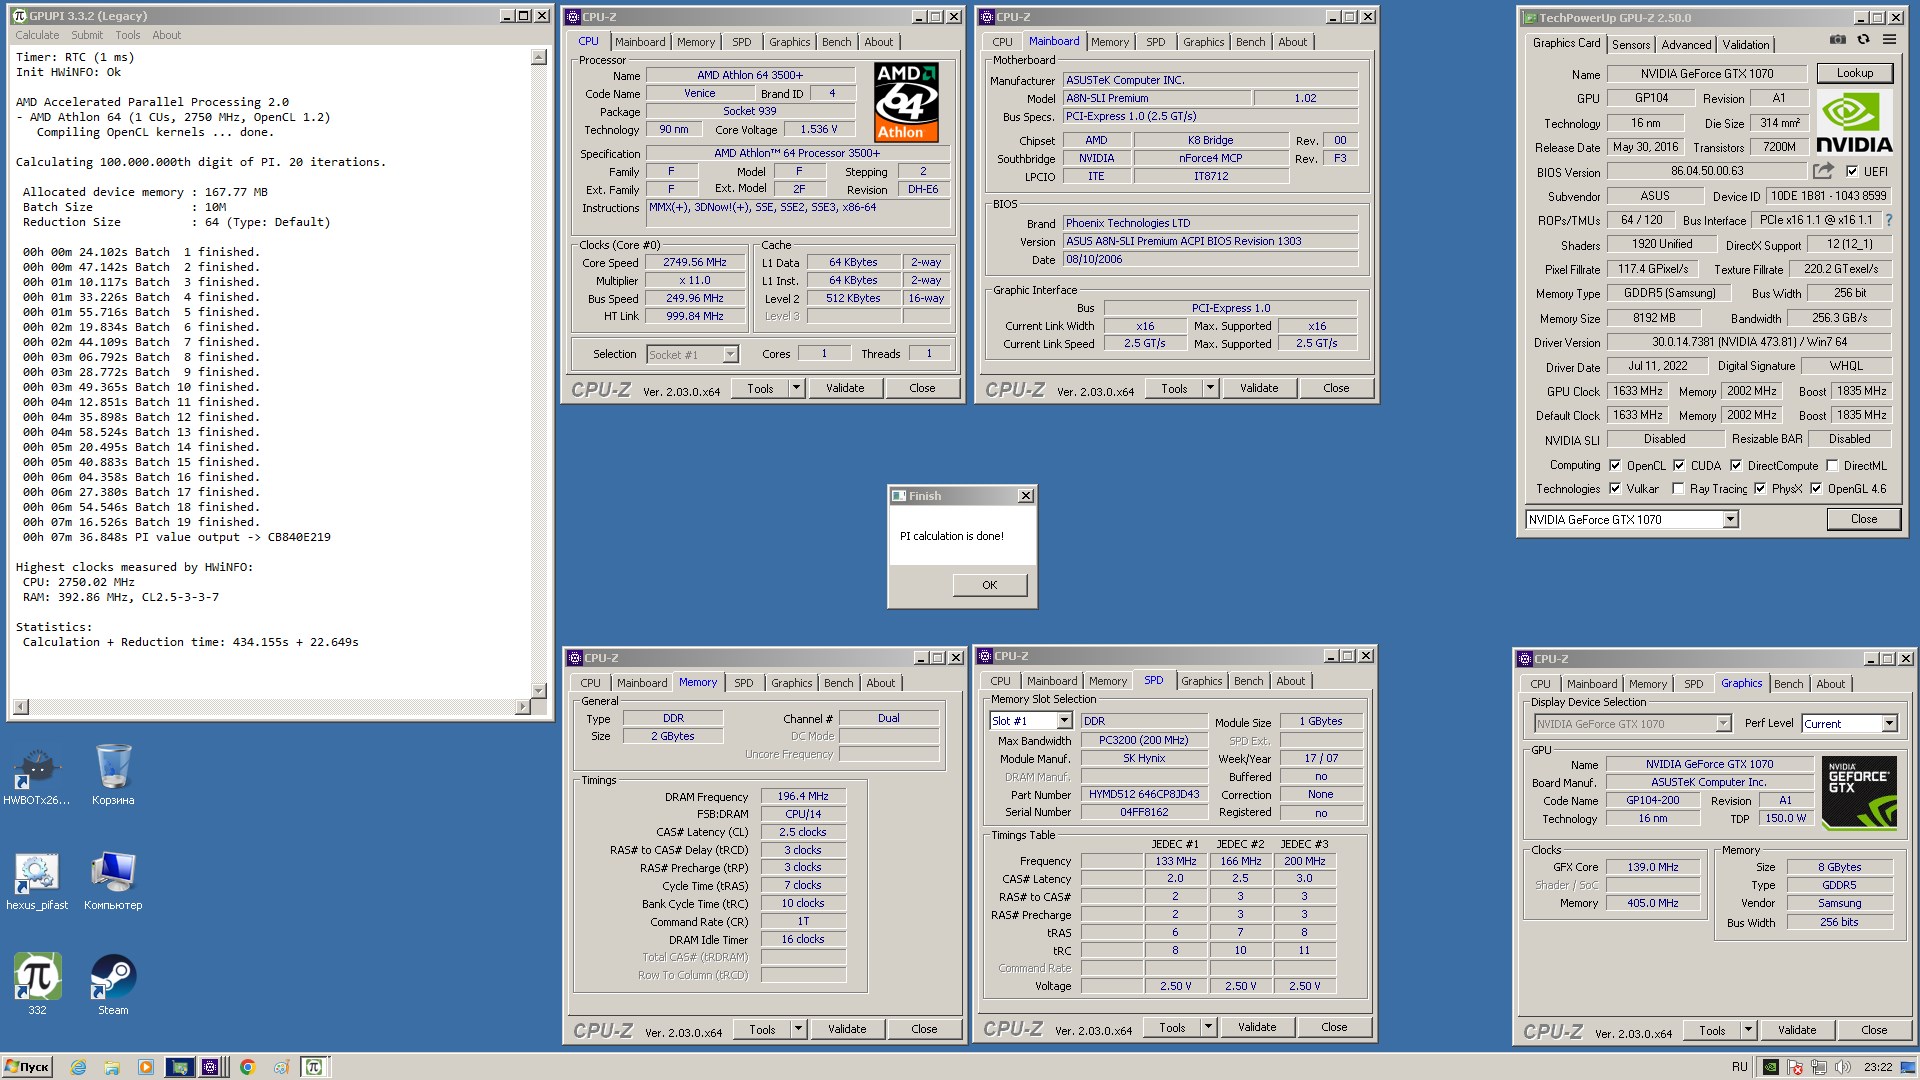Click the 23:22 taskbar clock
Image resolution: width=1920 pixels, height=1080 pixels.
(1878, 1067)
